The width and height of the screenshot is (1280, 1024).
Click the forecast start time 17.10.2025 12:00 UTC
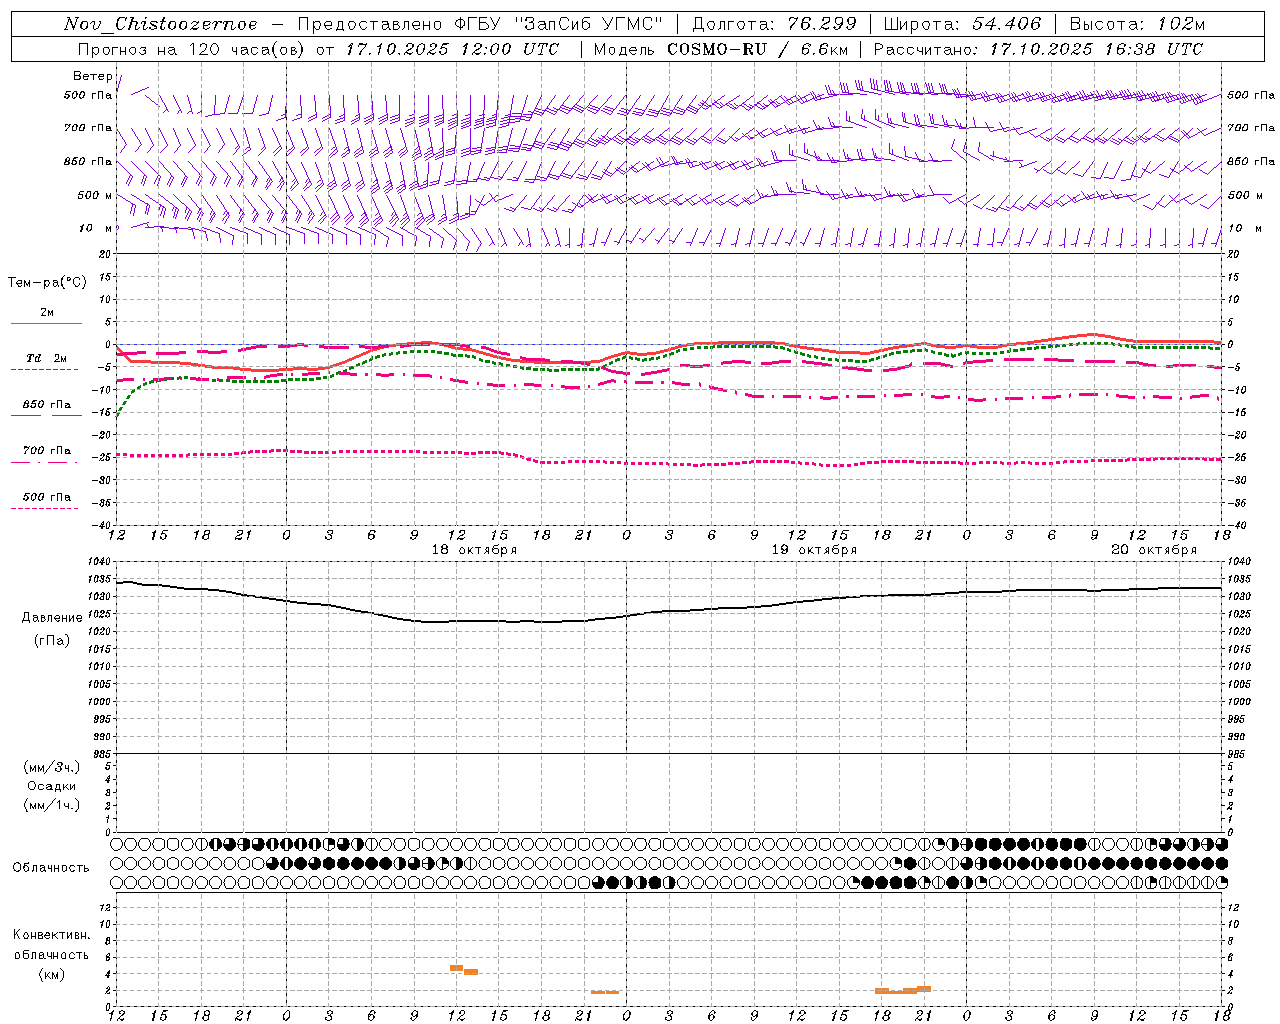(452, 49)
